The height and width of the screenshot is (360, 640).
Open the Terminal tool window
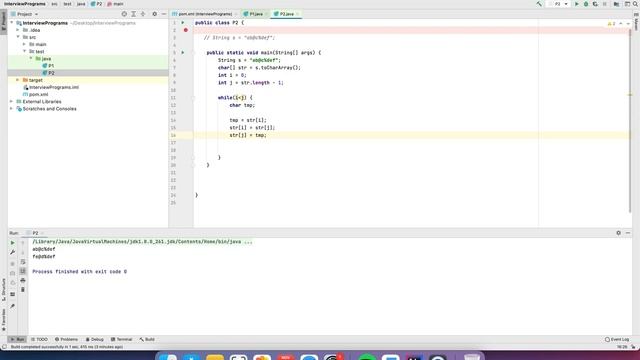pyautogui.click(x=121, y=339)
